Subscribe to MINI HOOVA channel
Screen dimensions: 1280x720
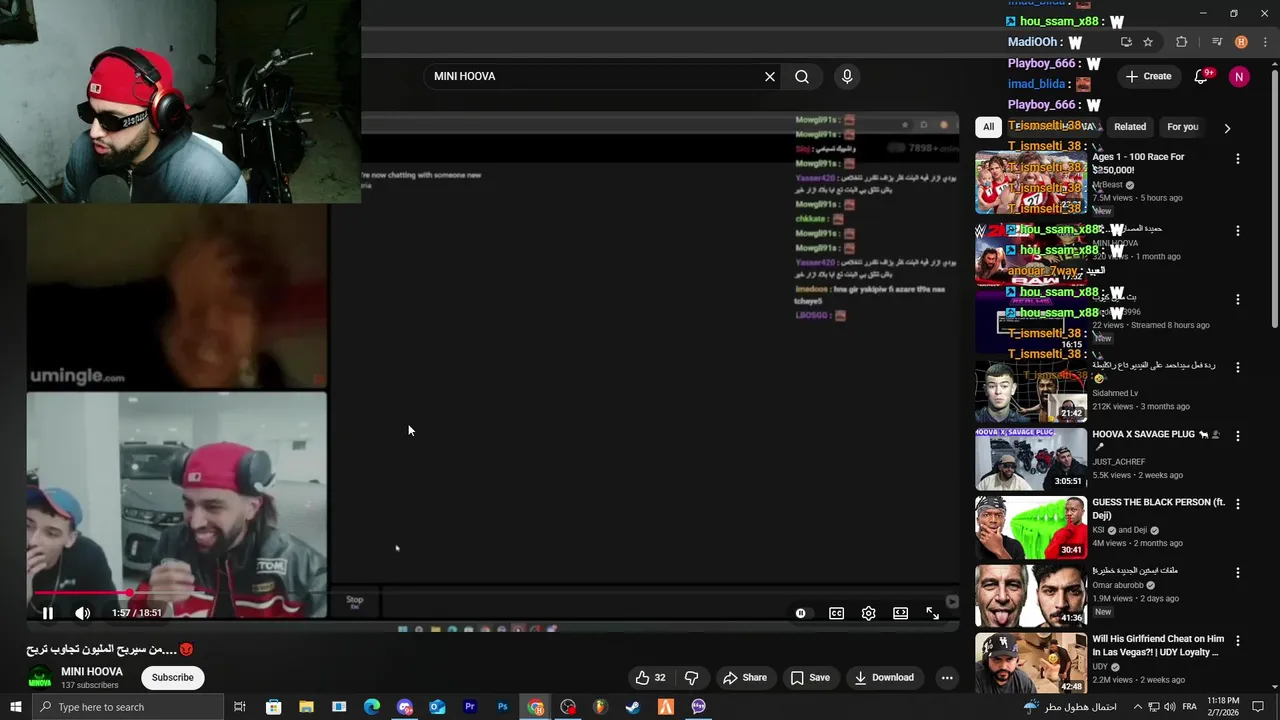click(x=172, y=677)
